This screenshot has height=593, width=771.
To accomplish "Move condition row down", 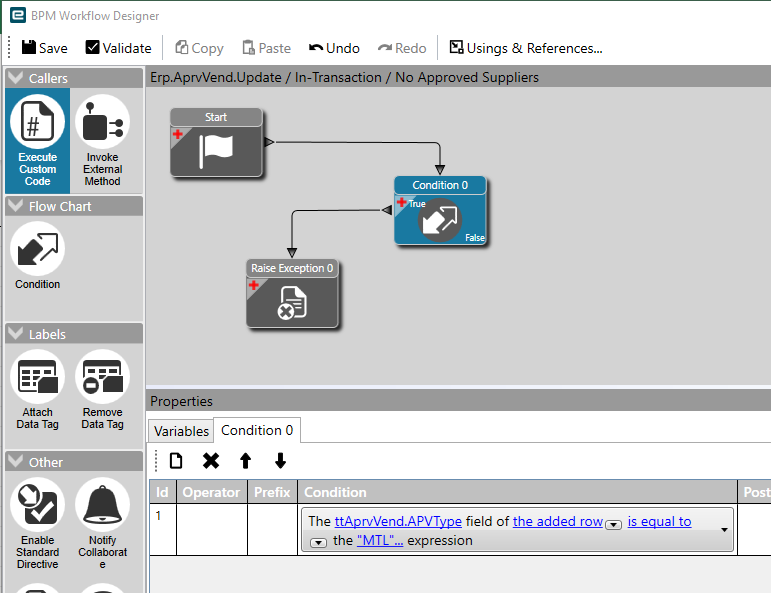I will pos(280,461).
